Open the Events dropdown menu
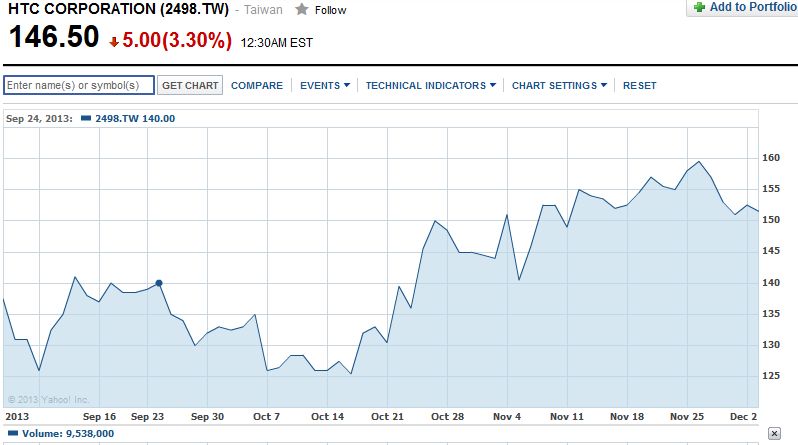 click(325, 86)
